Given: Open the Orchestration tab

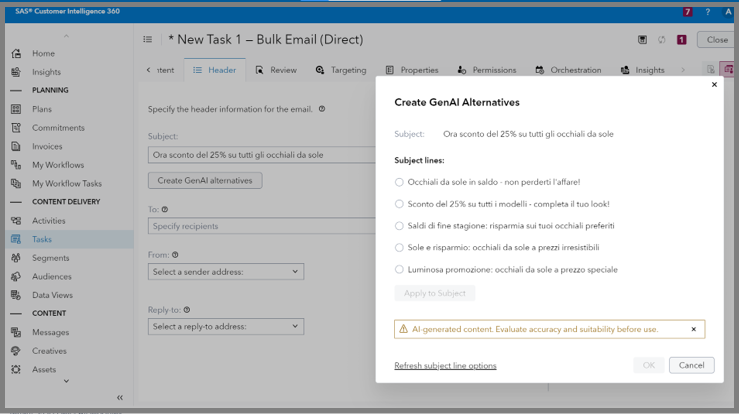Looking at the screenshot, I should pyautogui.click(x=568, y=70).
